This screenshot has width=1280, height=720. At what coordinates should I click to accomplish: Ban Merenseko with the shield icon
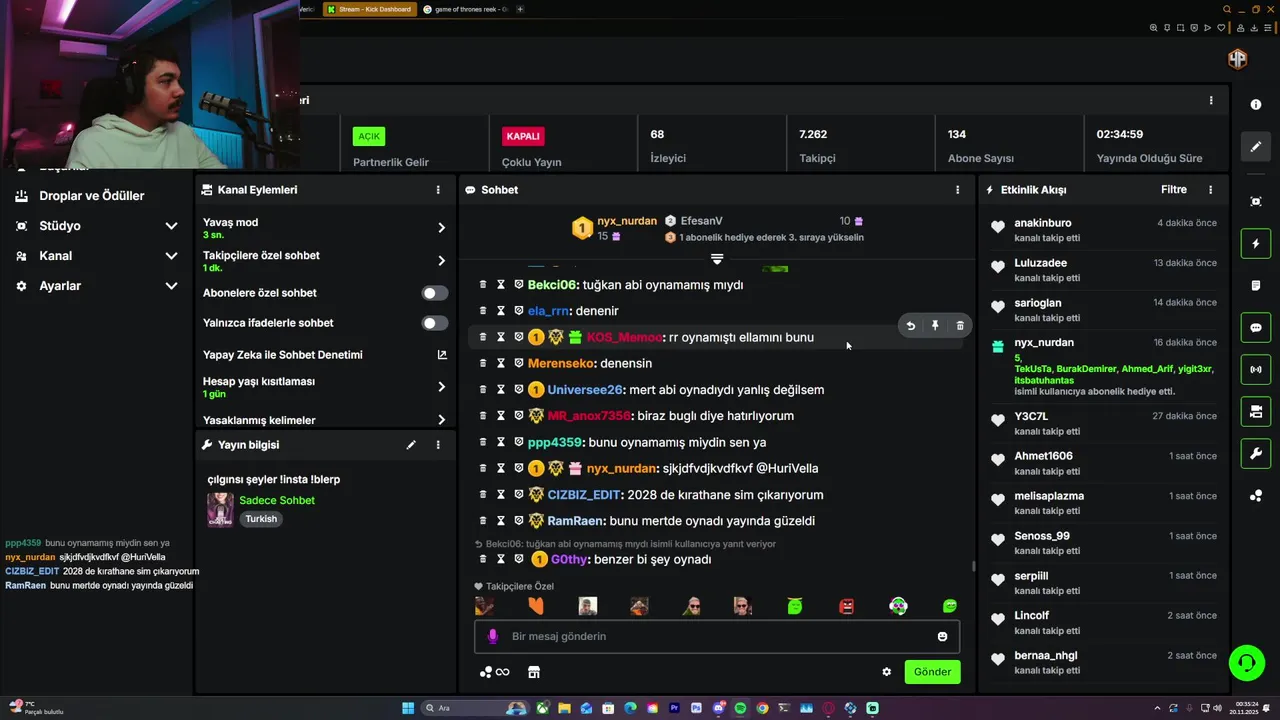tap(519, 363)
